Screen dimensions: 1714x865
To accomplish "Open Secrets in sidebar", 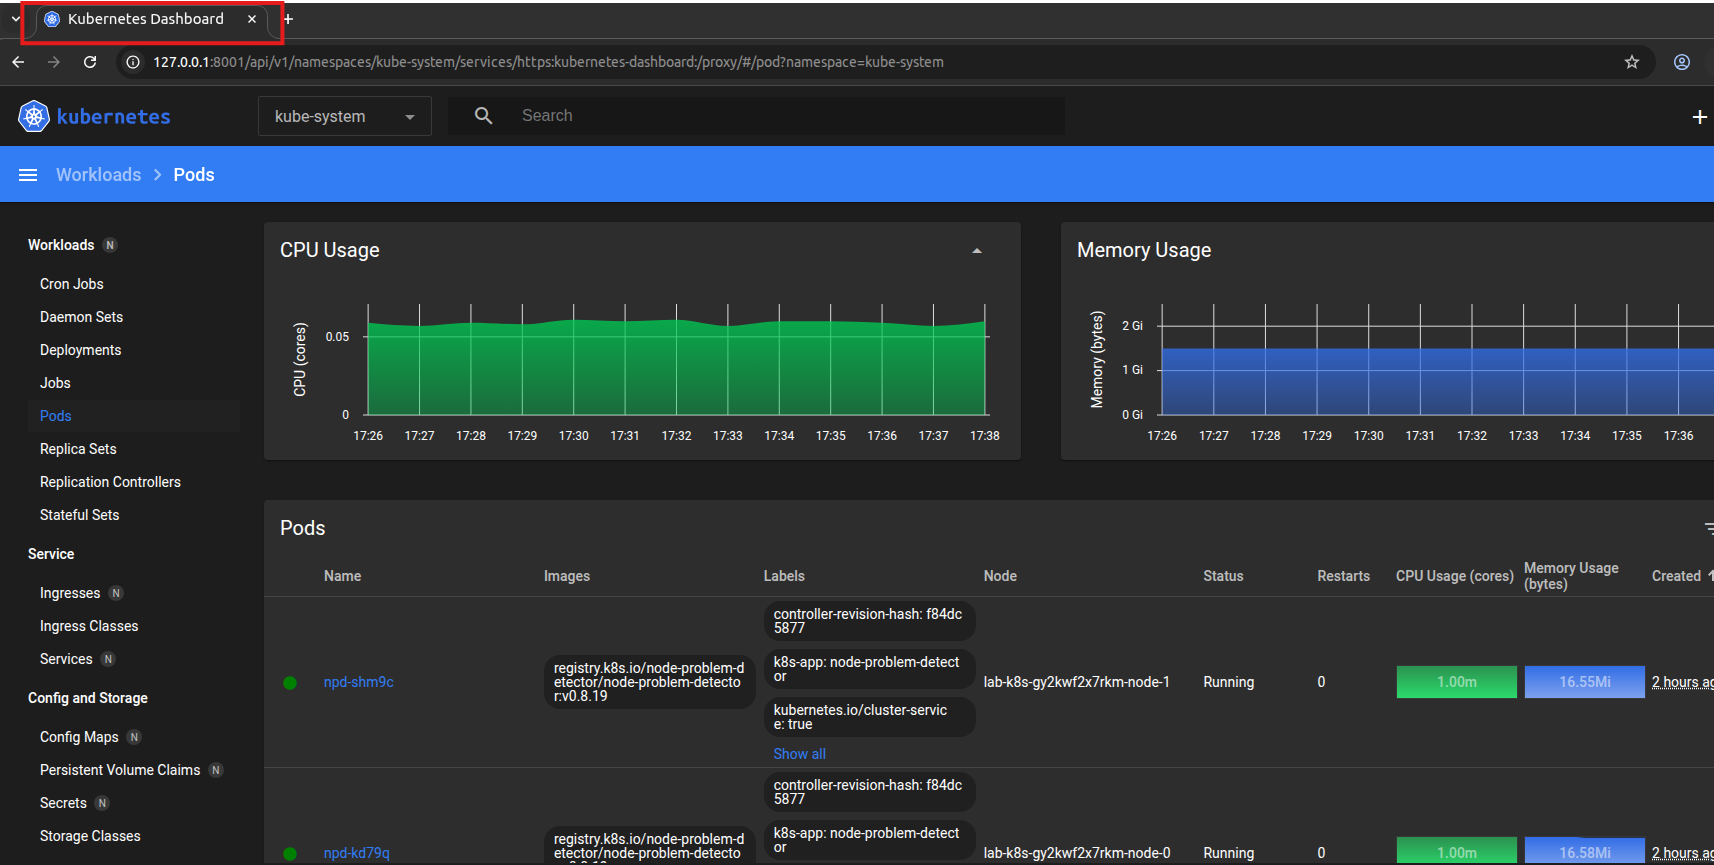I will [63, 803].
